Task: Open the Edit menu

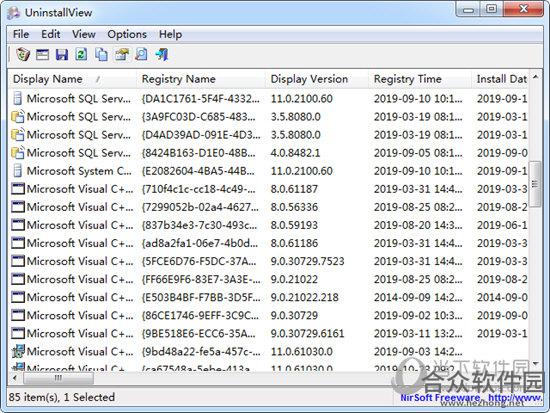Action: click(x=51, y=34)
